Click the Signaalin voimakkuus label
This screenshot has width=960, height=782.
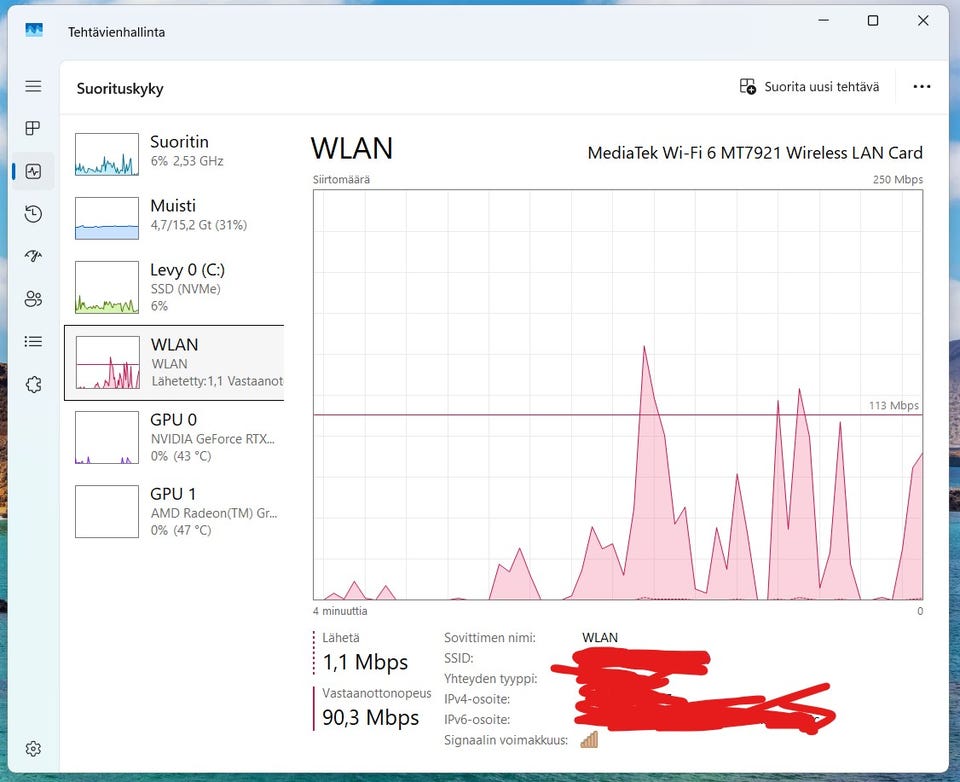point(506,740)
